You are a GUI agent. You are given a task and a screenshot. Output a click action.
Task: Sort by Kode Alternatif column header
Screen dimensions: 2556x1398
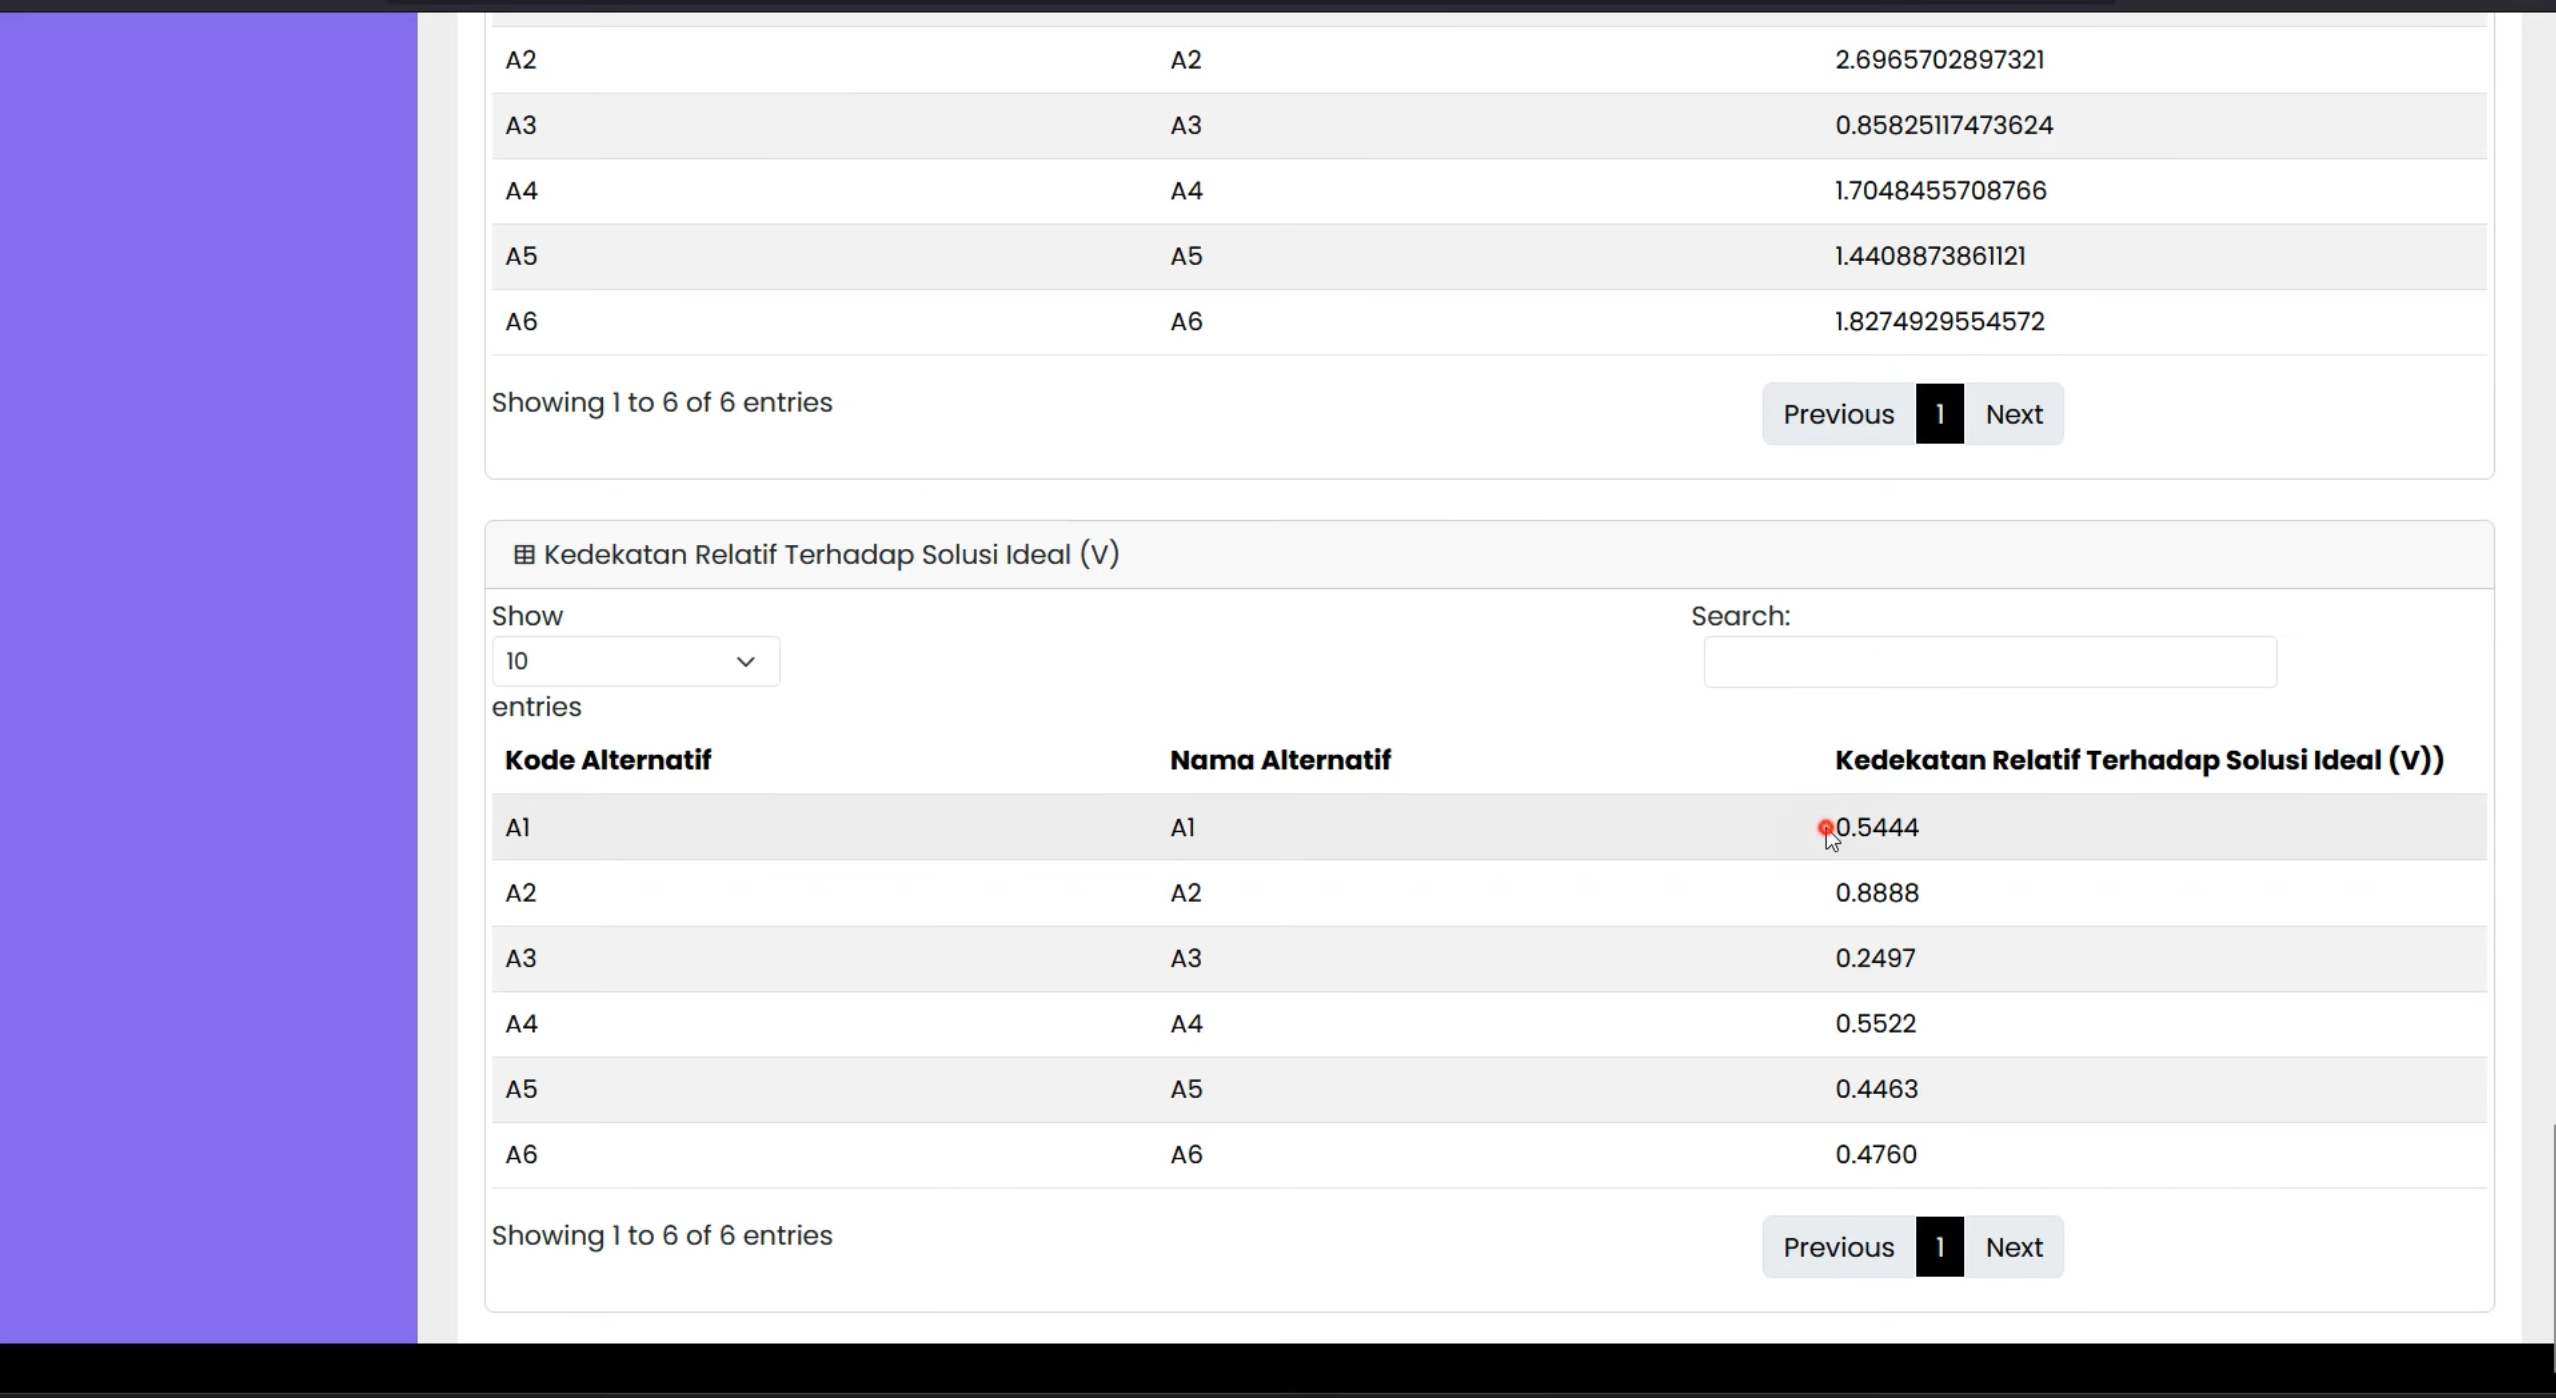tap(608, 760)
